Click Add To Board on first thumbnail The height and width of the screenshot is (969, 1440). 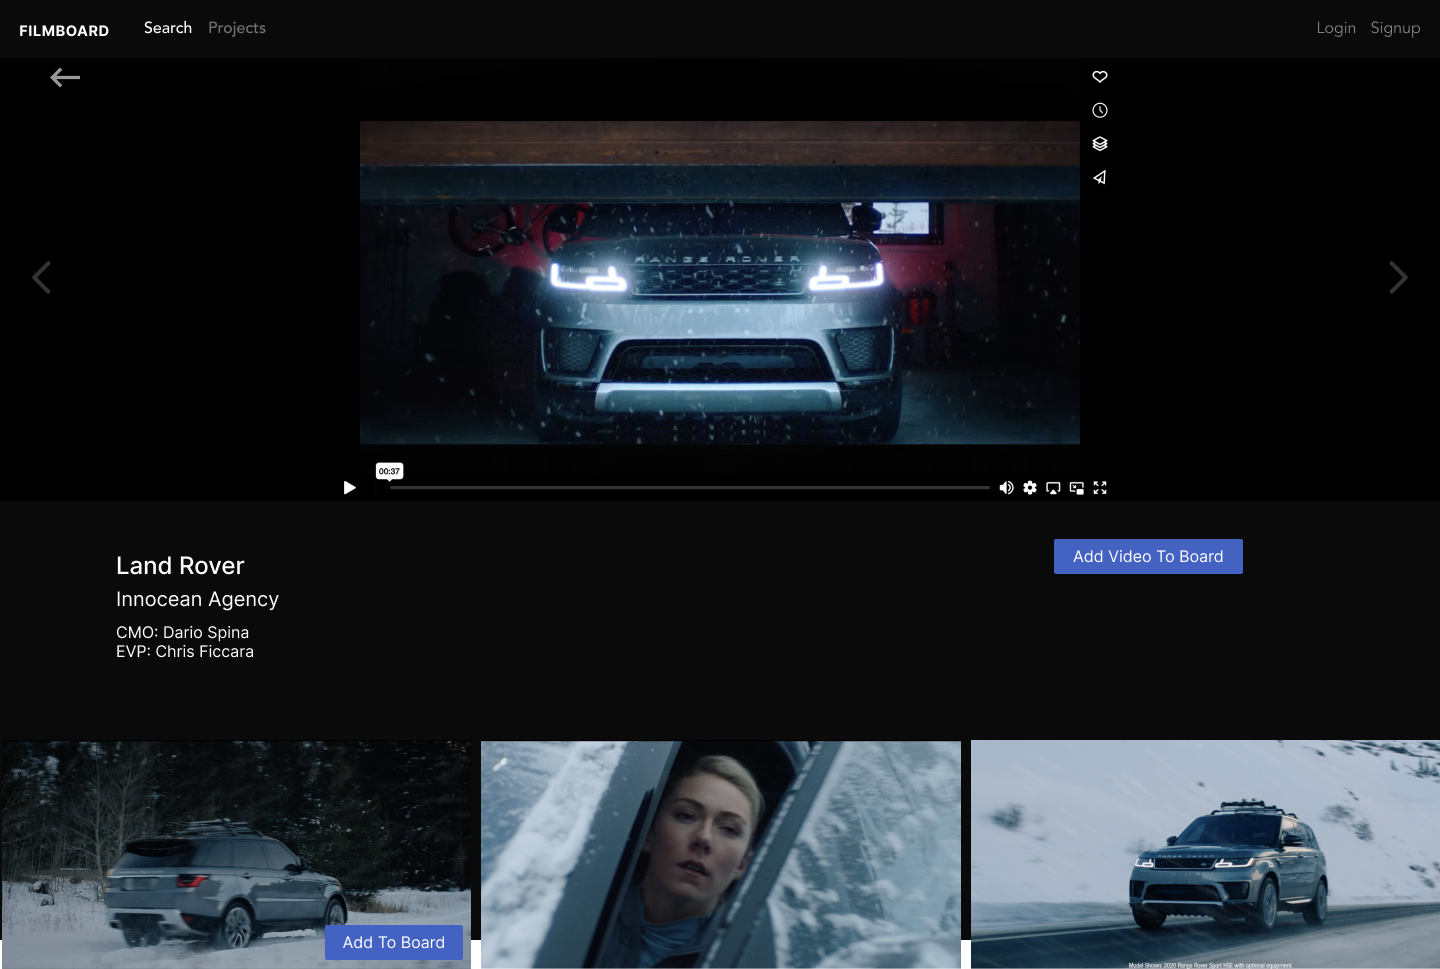394,943
